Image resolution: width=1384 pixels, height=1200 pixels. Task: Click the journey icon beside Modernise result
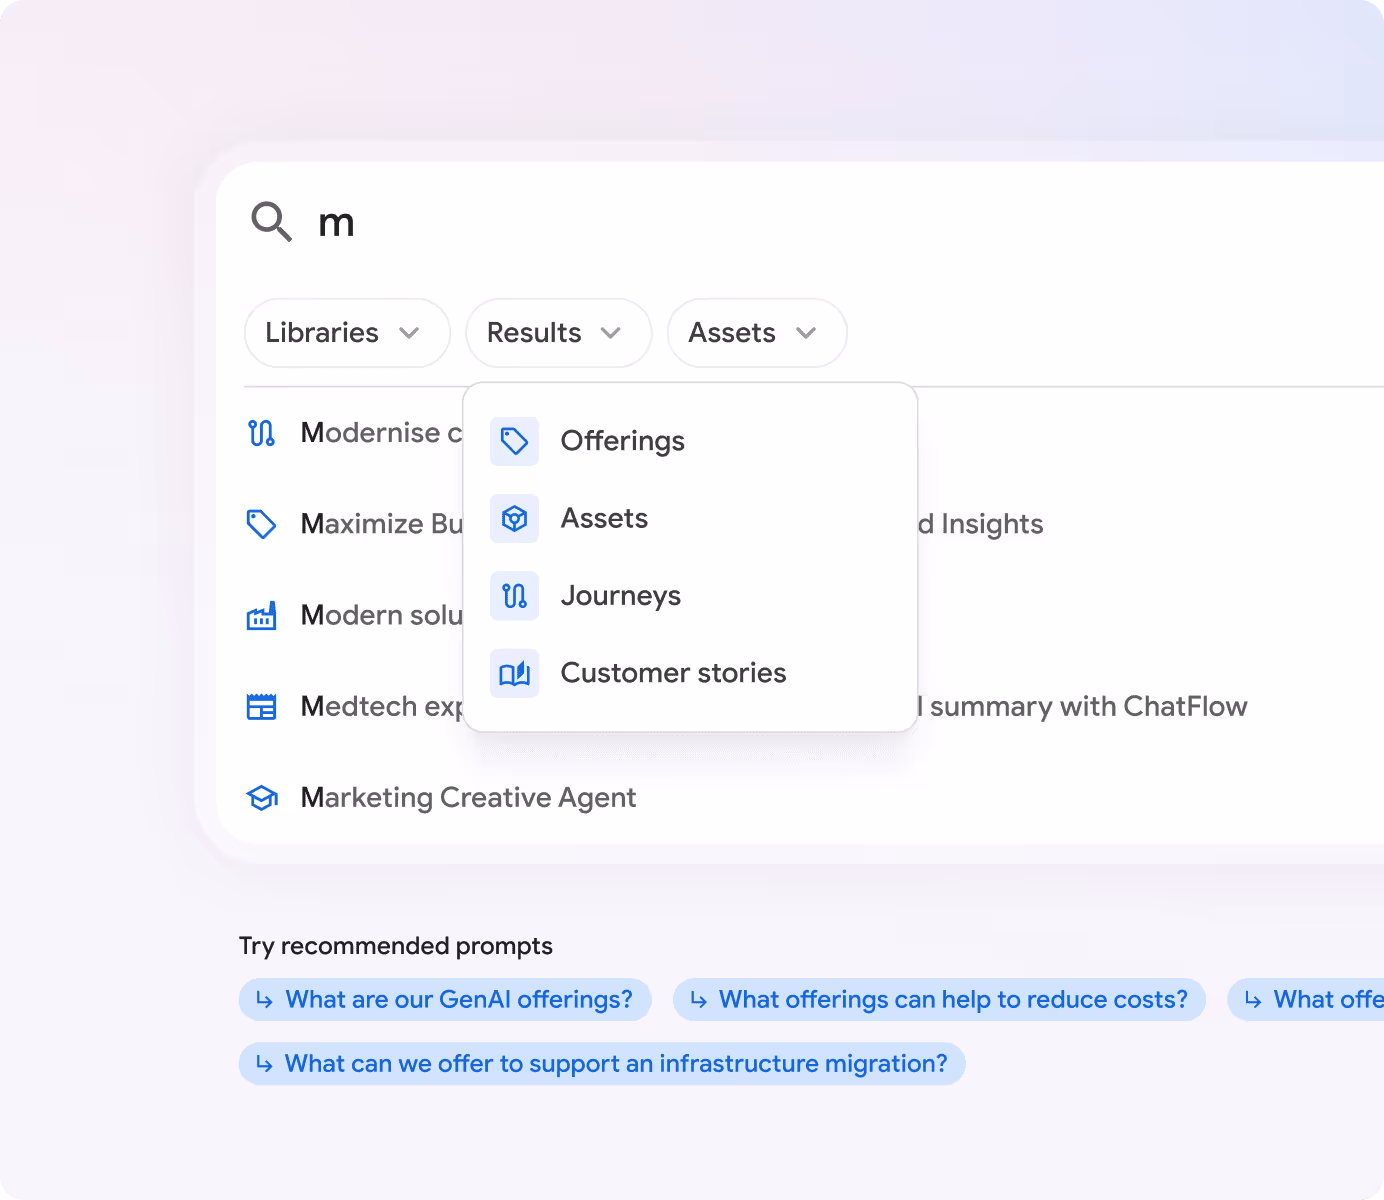[x=261, y=433]
